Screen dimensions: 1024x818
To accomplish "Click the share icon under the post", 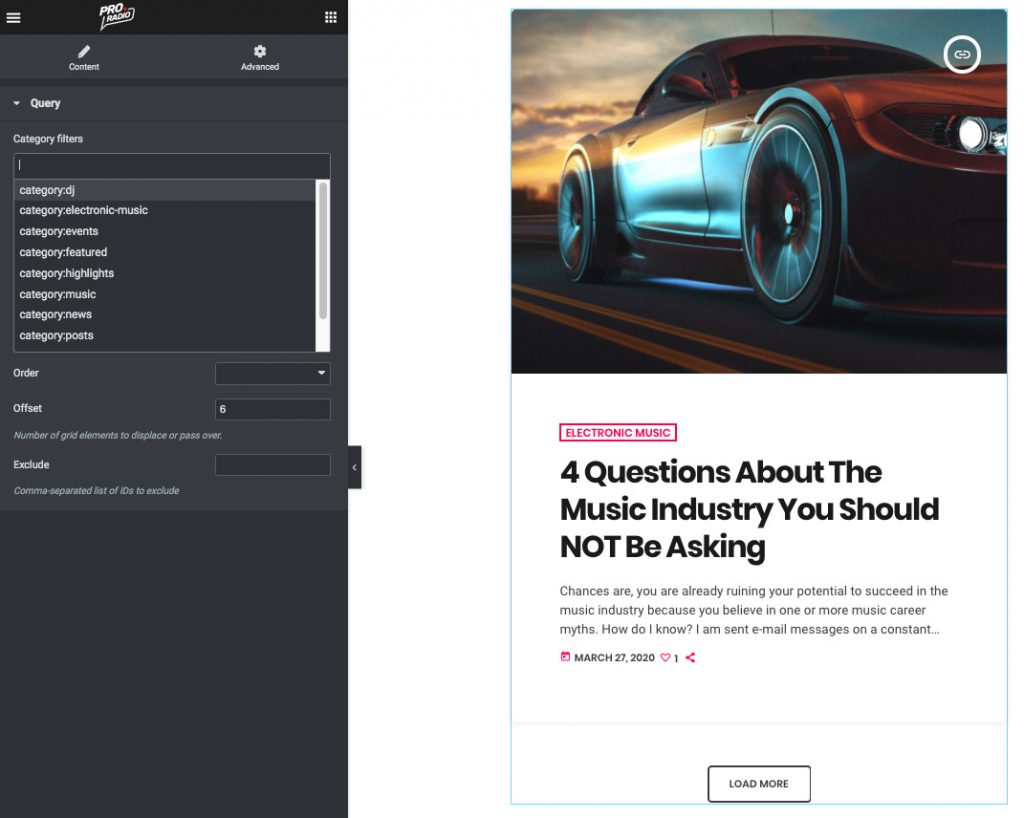I will tap(690, 658).
